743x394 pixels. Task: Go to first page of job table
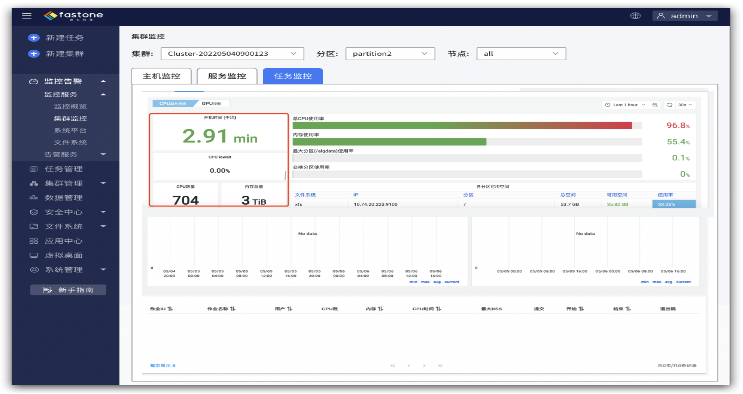pos(393,366)
